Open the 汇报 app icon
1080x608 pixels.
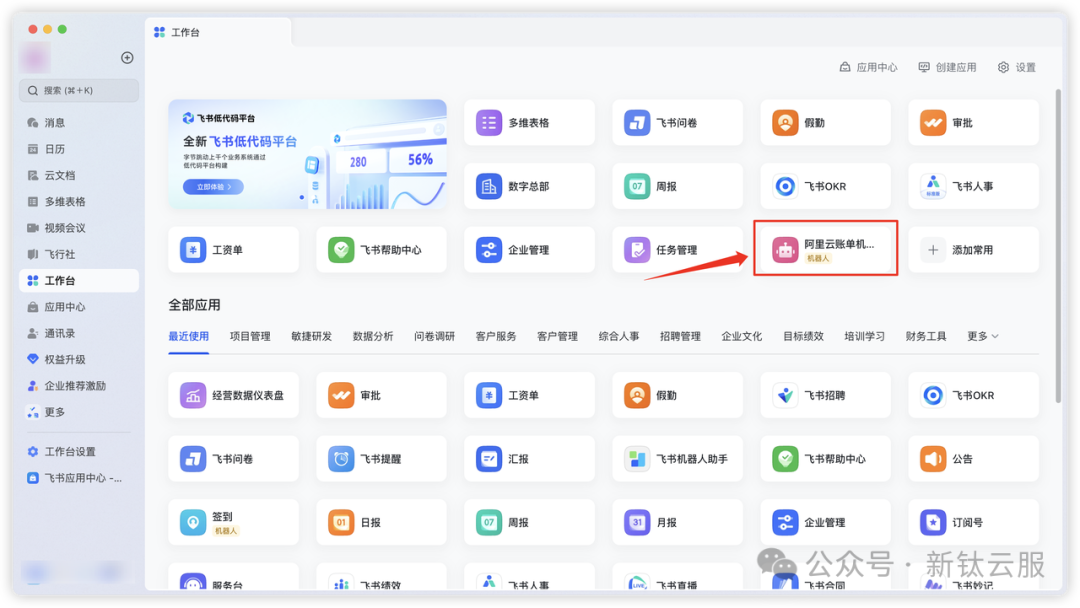(x=488, y=459)
